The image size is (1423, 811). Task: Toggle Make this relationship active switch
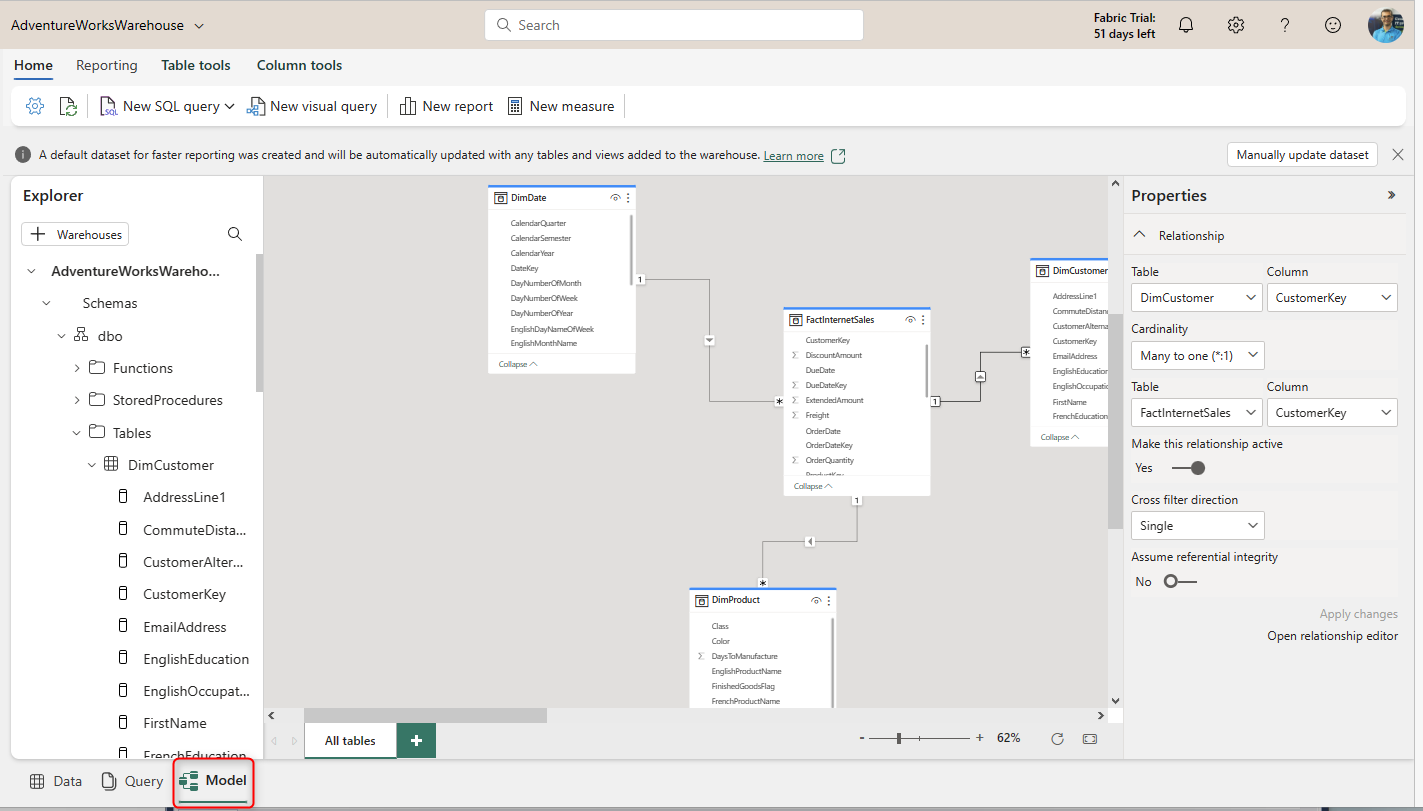(1188, 468)
